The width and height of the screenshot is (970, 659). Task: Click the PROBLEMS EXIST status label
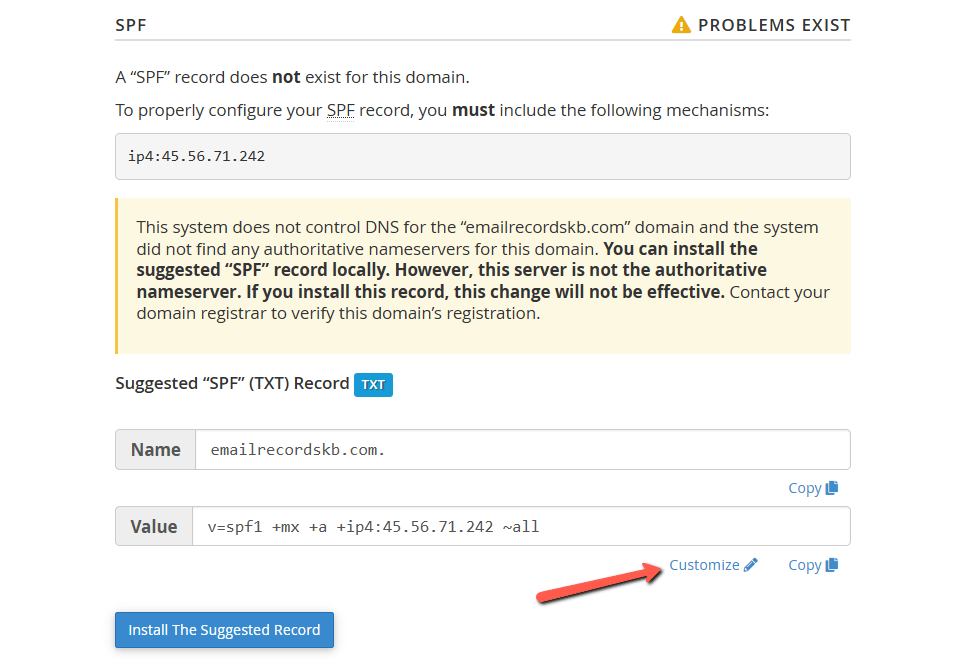[x=775, y=24]
